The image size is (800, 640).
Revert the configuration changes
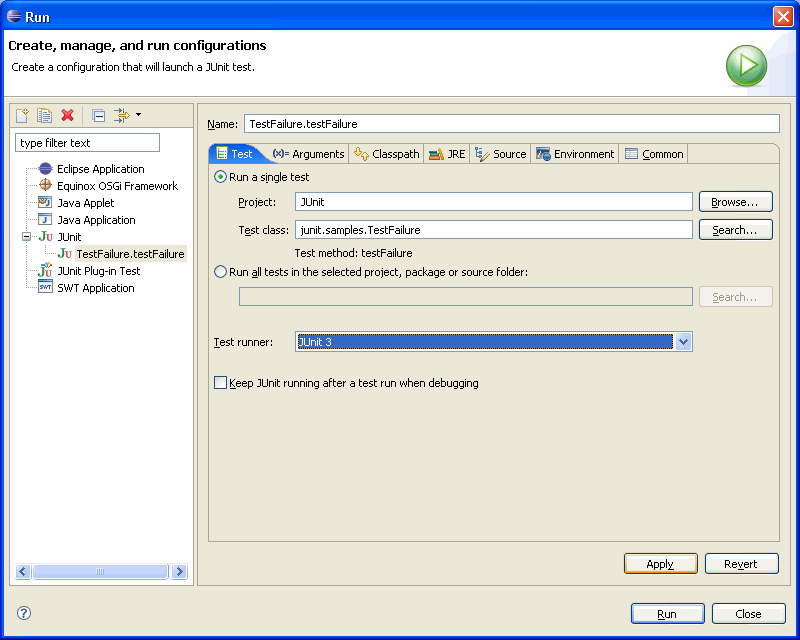[x=741, y=564]
